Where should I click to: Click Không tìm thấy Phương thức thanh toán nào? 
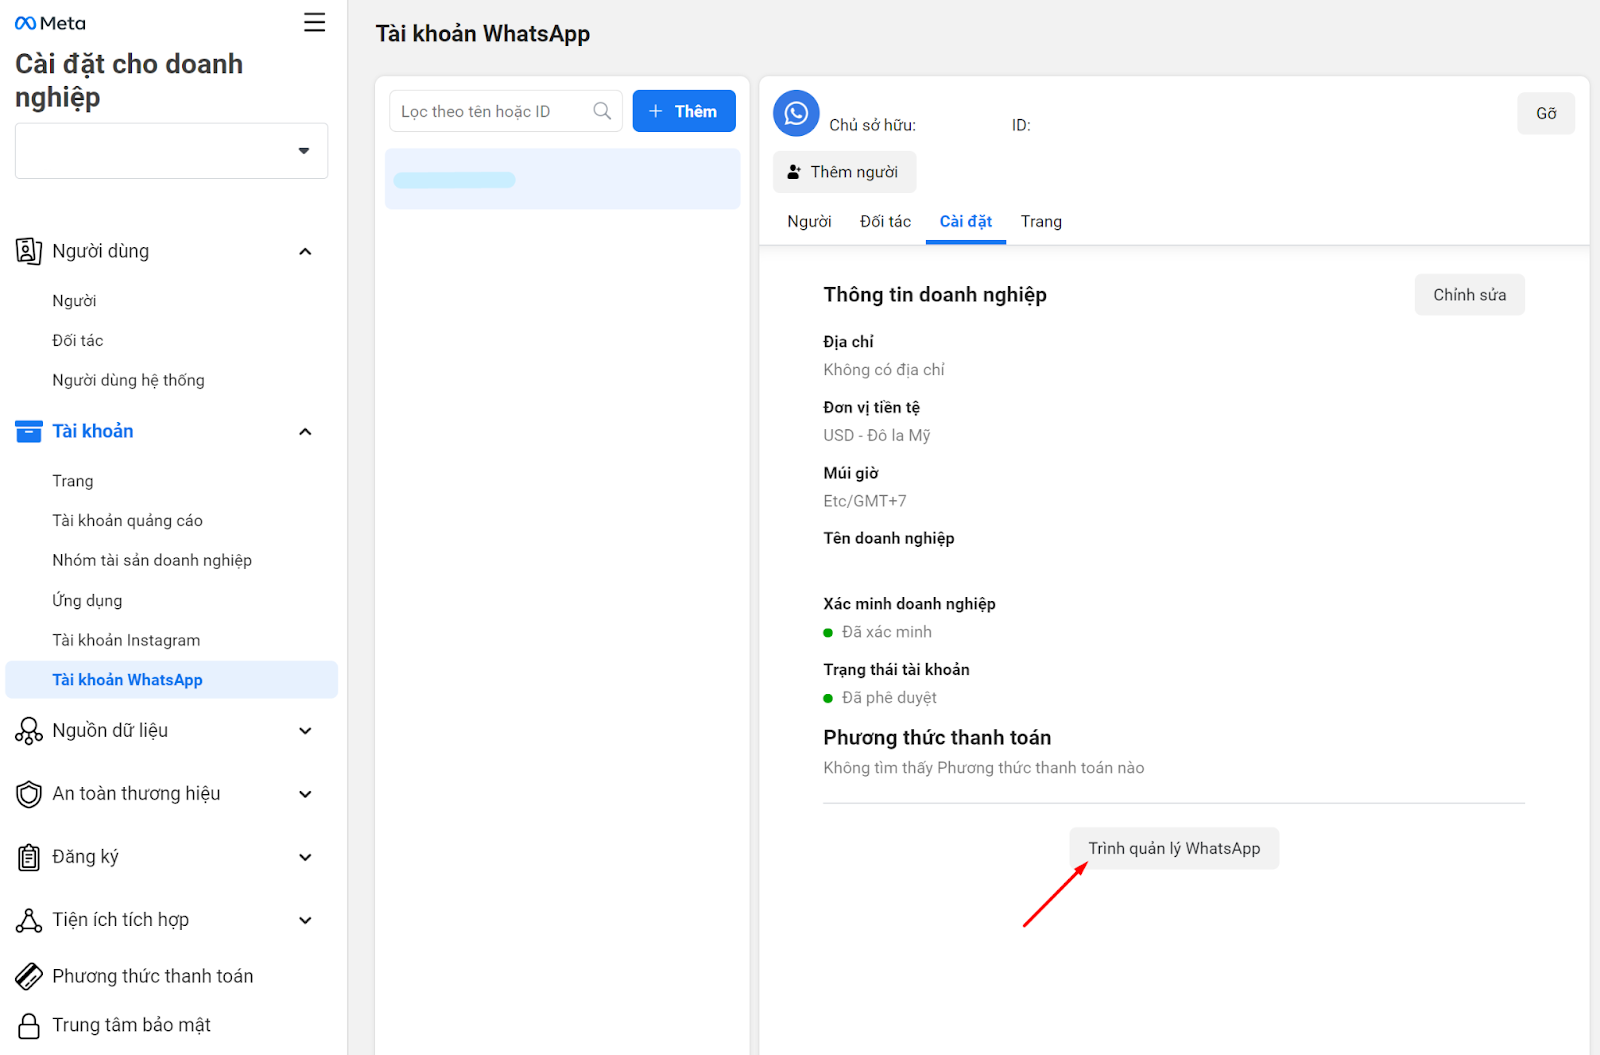(x=984, y=768)
